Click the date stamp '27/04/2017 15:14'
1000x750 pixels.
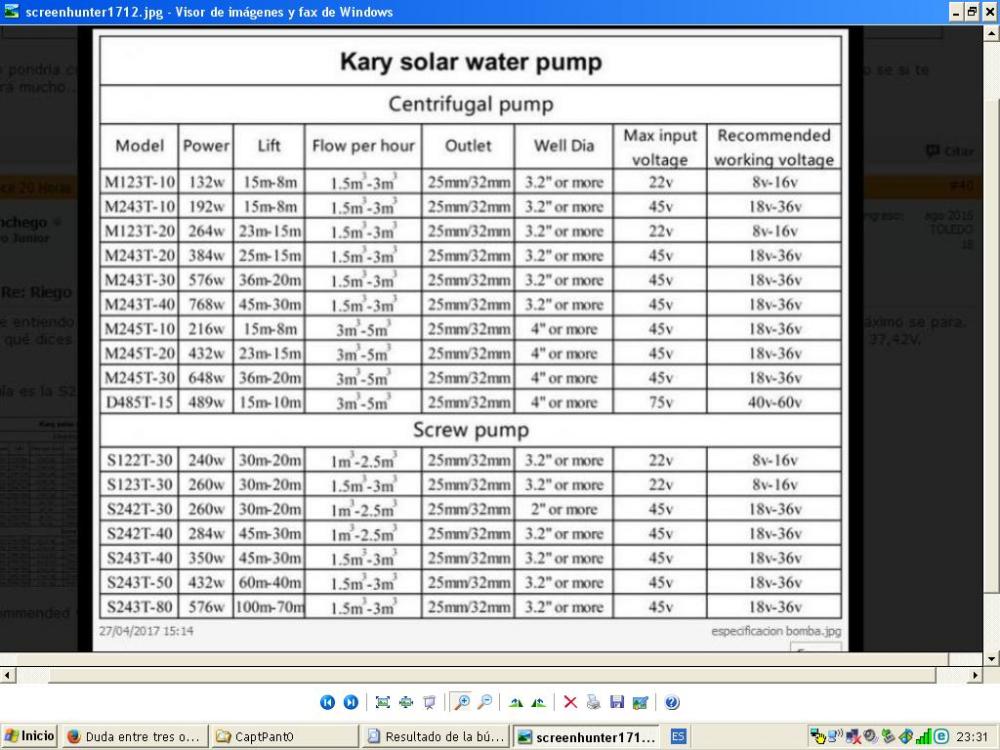[146, 631]
